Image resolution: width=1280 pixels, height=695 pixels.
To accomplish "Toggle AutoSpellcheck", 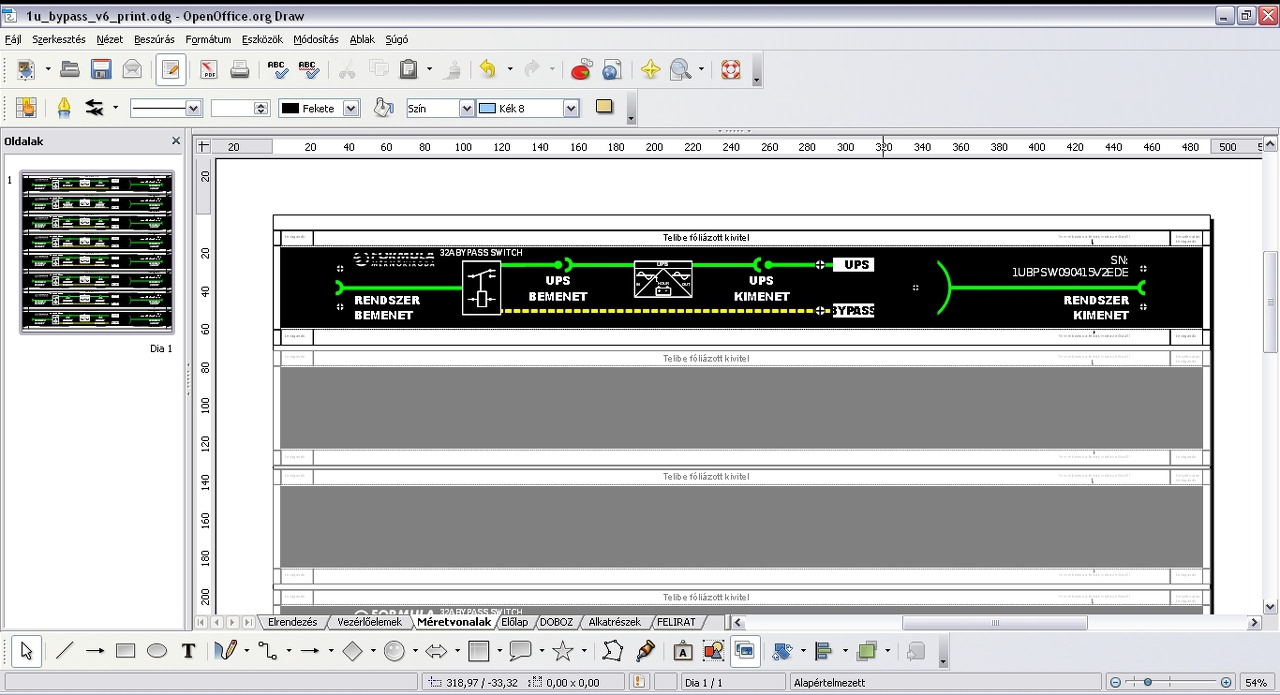I will (308, 69).
